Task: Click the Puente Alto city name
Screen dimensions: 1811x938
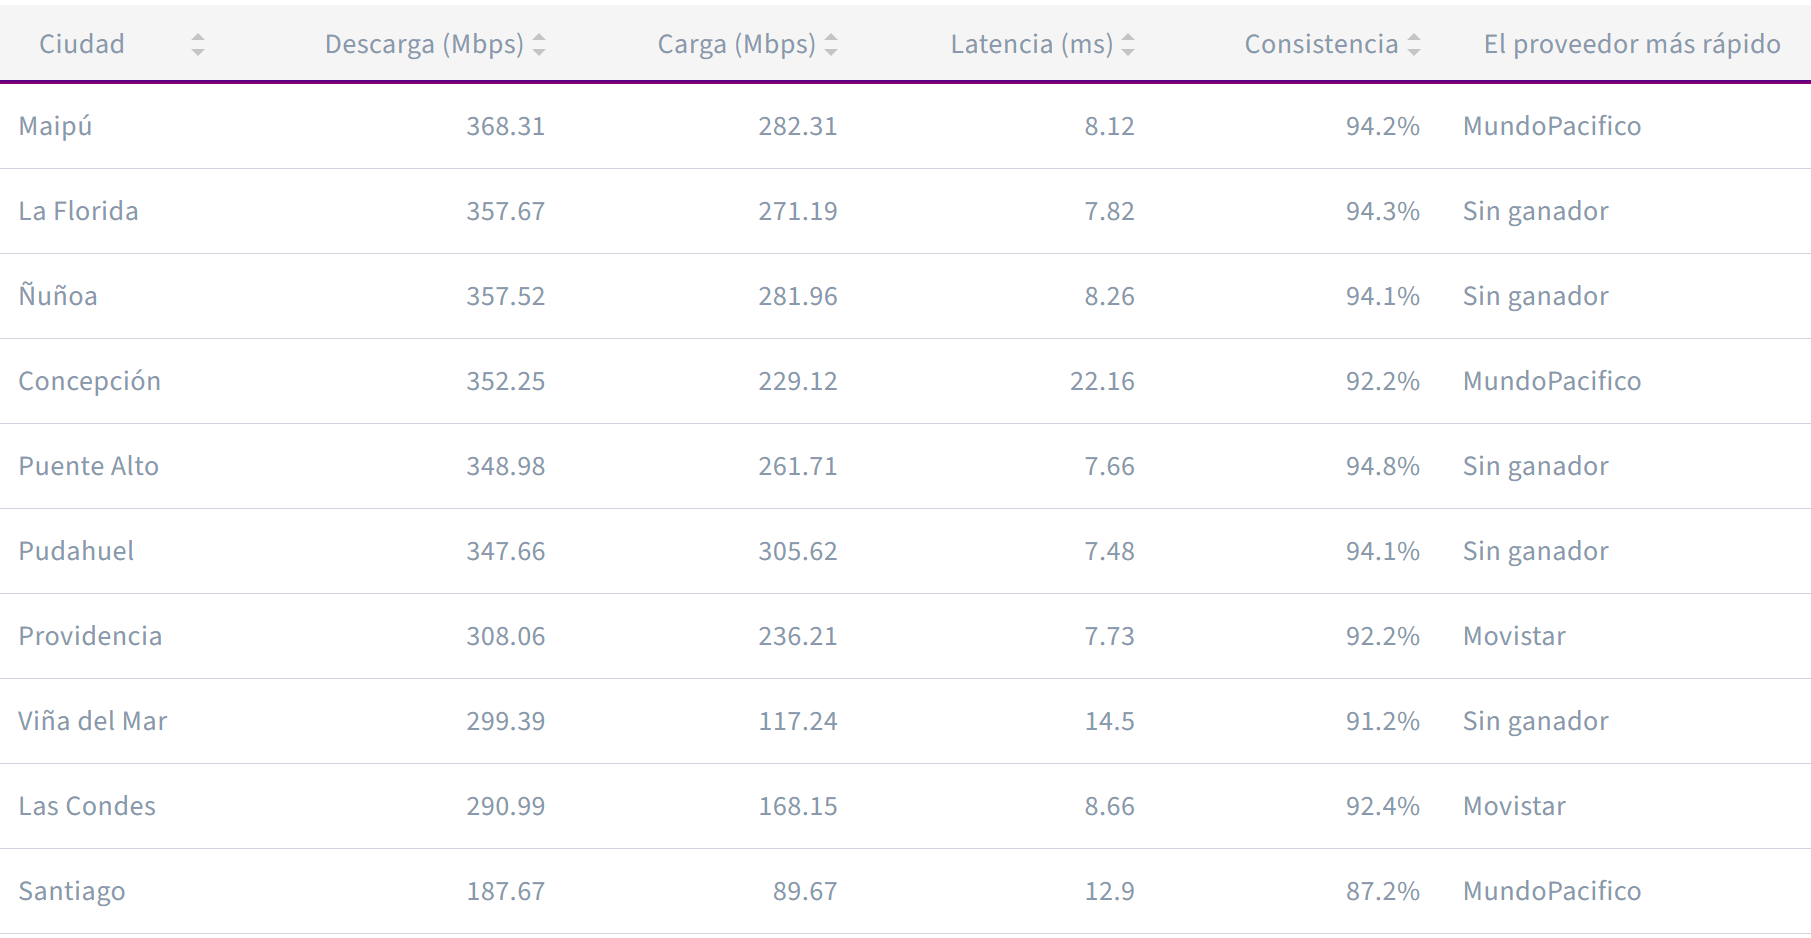Action: [x=89, y=466]
